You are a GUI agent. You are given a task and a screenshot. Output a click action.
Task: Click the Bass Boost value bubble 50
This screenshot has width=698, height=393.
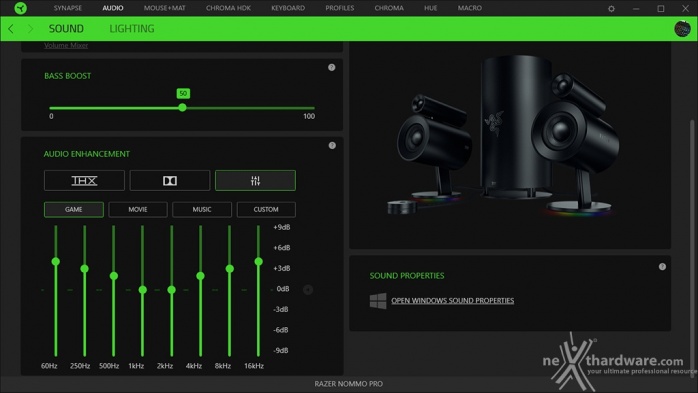tap(183, 93)
